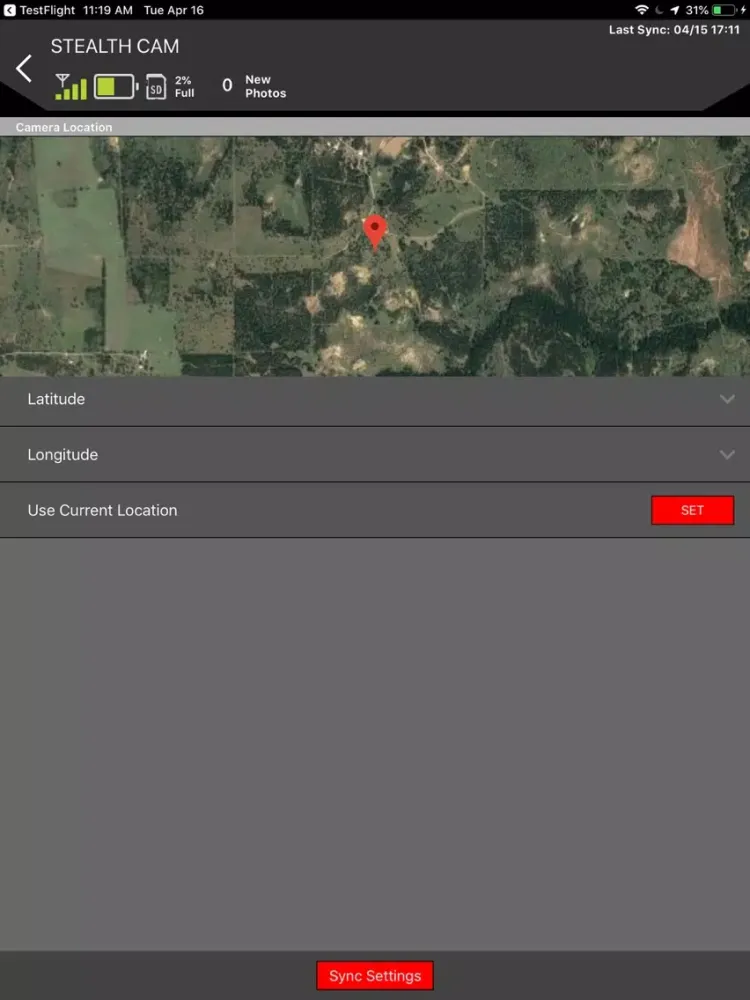
Task: Tap the green cellular signal strength icon
Action: (70, 87)
